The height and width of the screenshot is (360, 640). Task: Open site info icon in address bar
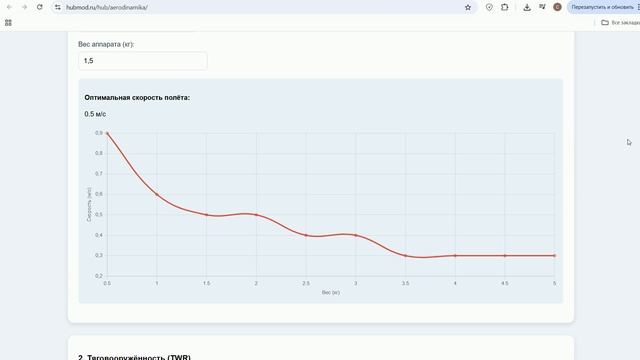[x=58, y=7]
